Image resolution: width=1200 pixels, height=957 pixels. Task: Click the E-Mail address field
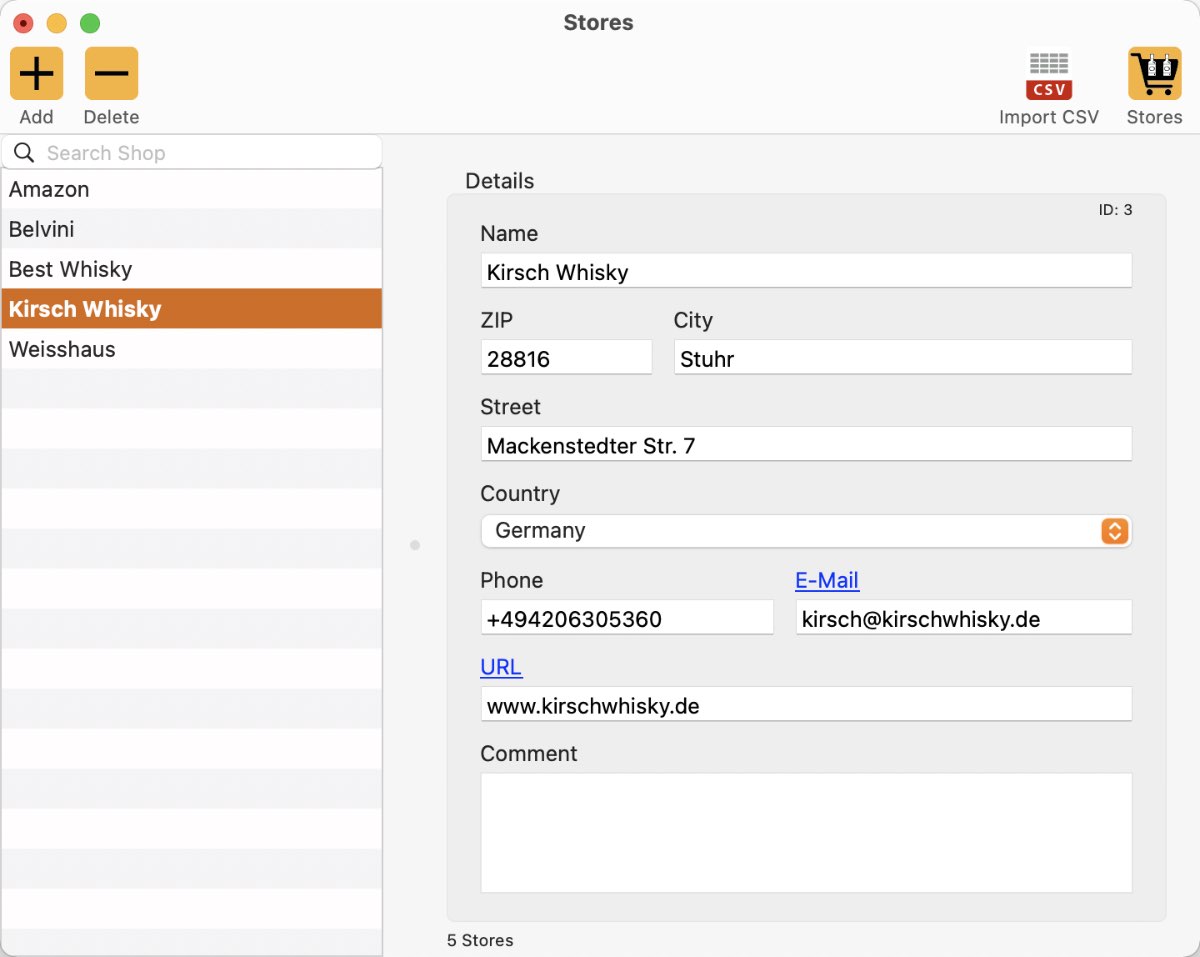(x=964, y=618)
